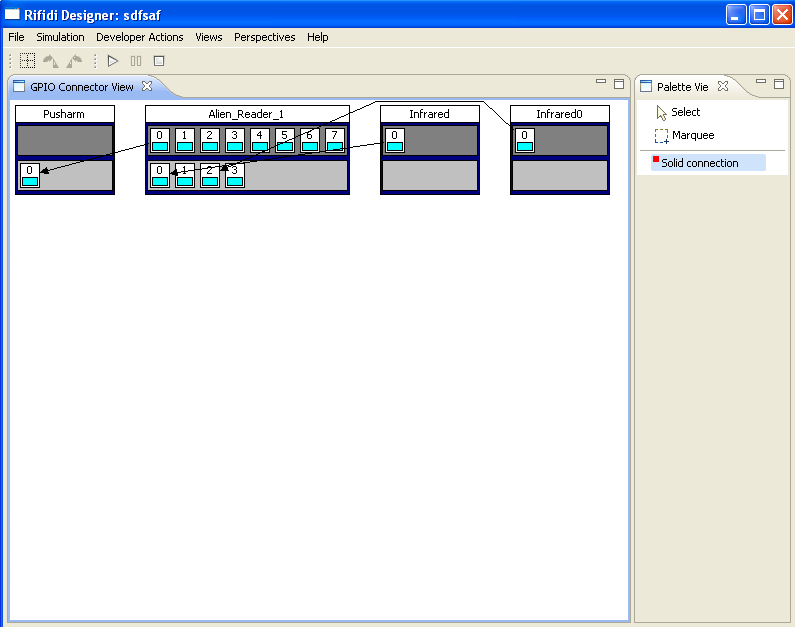Click the Infrared component title
795x627 pixels.
coord(430,114)
